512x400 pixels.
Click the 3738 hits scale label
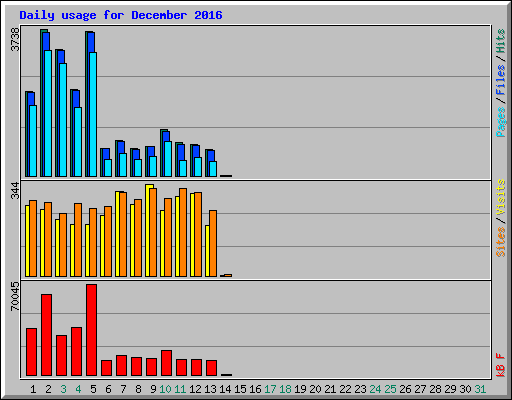[x=15, y=39]
